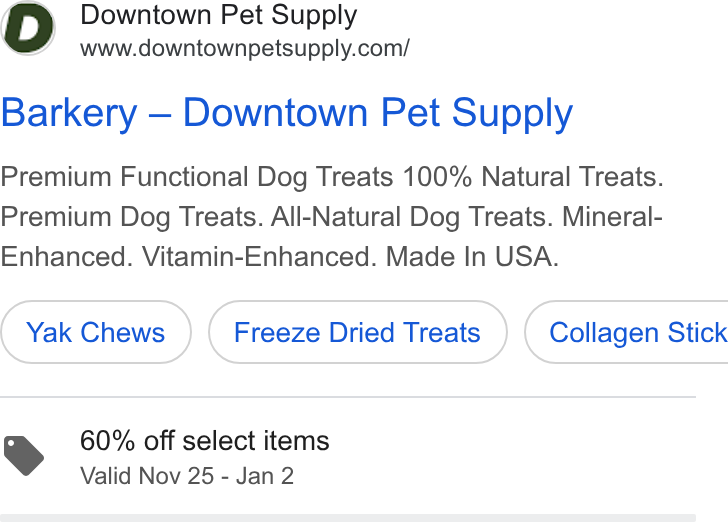Click the word Barkery in the headline
Image resolution: width=728 pixels, height=522 pixels.
click(69, 113)
